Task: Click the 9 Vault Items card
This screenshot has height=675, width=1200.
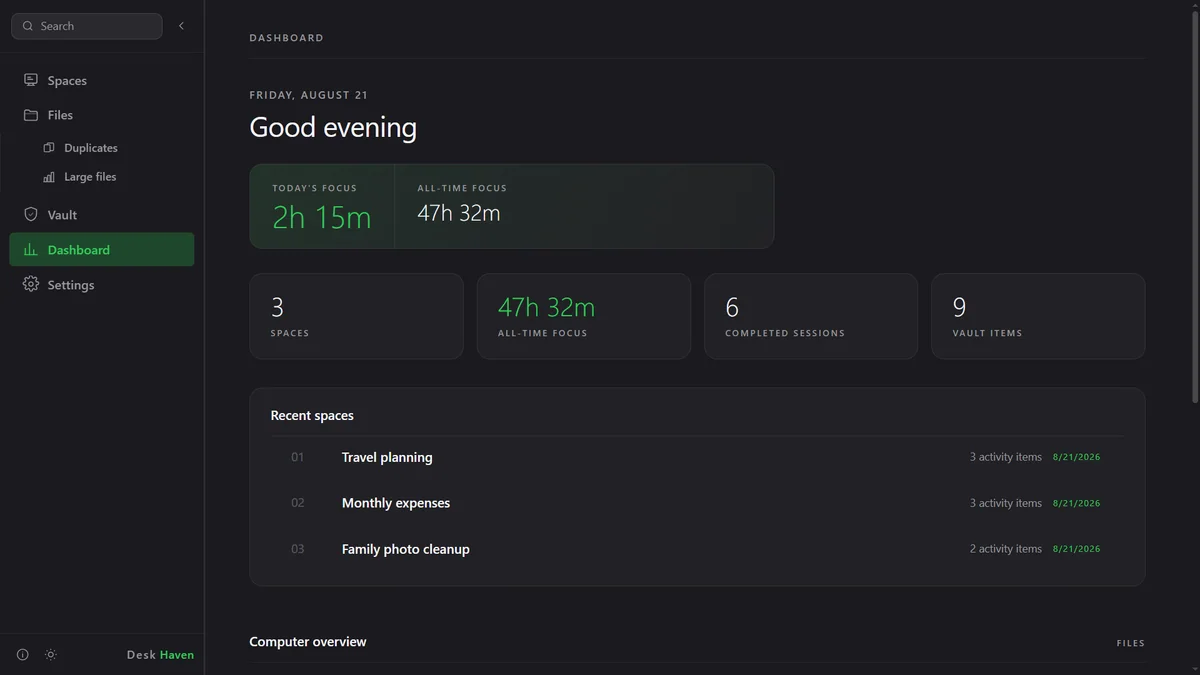Action: (x=1038, y=316)
